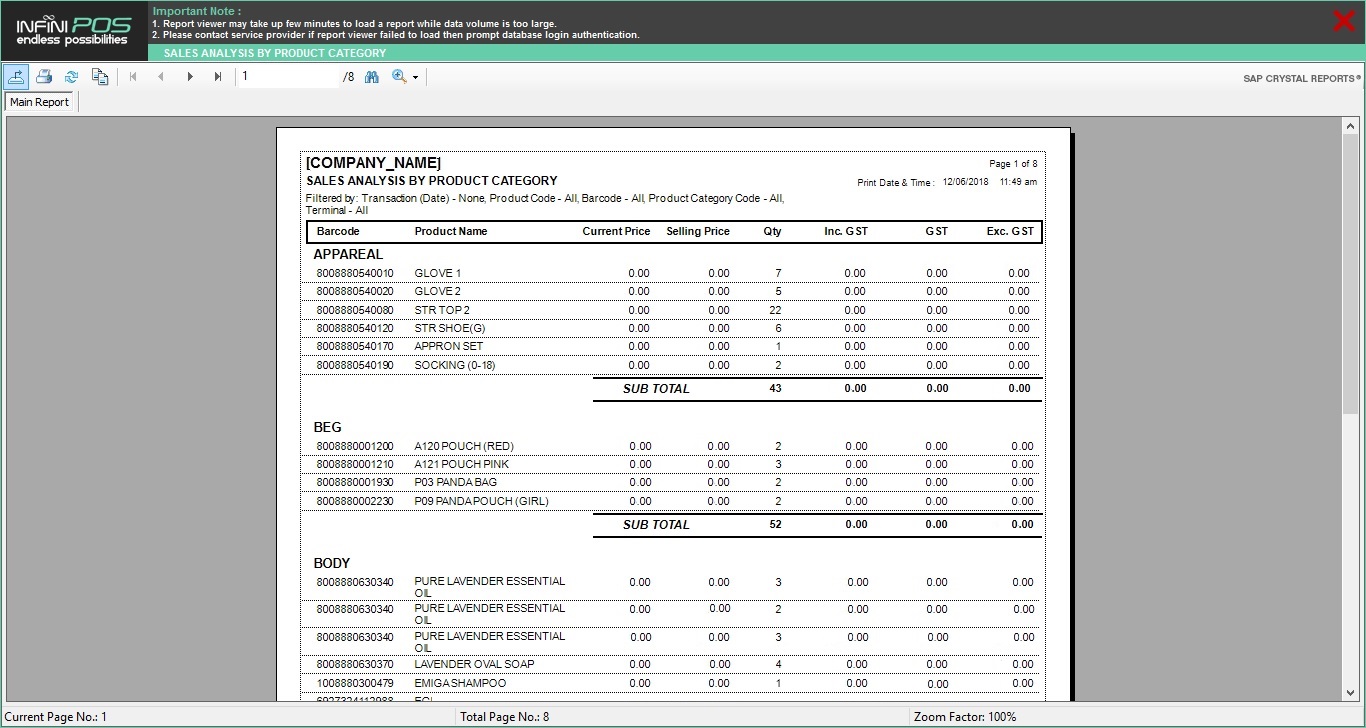Screen dimensions: 1366x728
Task: Click the P03 PANDA BAG product name
Action: coord(455,482)
